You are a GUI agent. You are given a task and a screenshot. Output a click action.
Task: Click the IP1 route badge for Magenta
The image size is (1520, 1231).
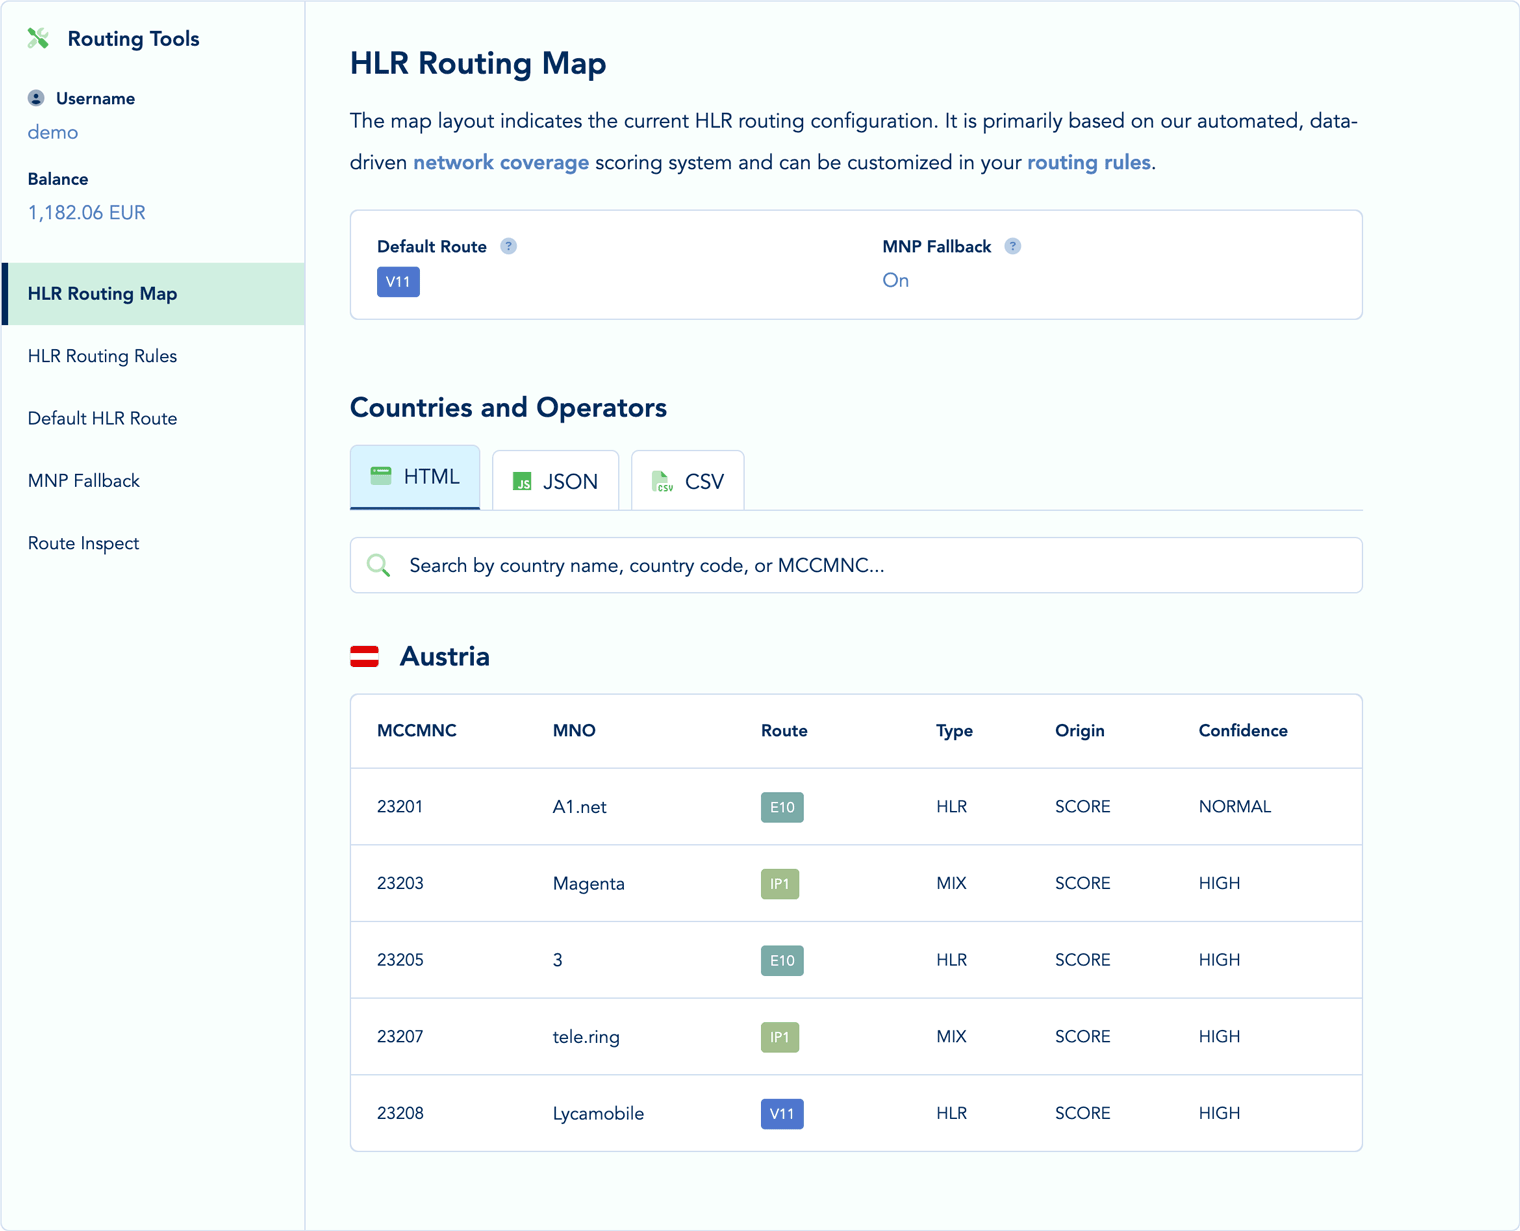tap(780, 884)
